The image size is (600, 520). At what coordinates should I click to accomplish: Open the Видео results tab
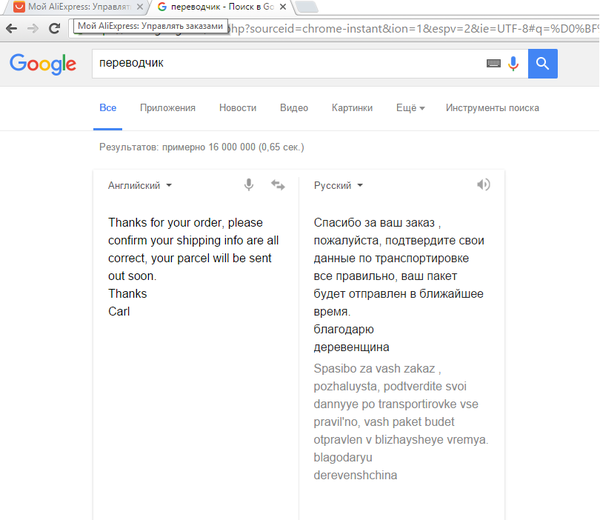coord(294,108)
